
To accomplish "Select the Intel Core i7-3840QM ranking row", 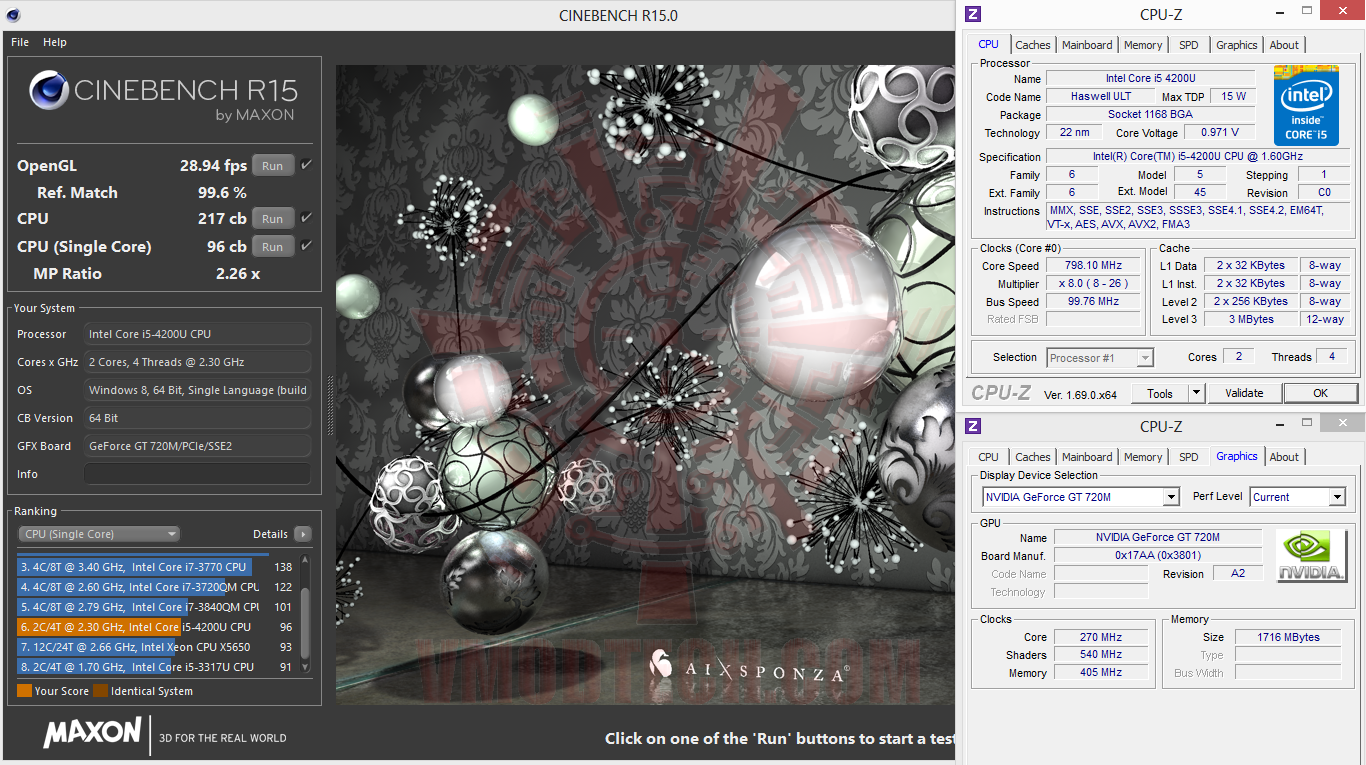I will pos(156,607).
